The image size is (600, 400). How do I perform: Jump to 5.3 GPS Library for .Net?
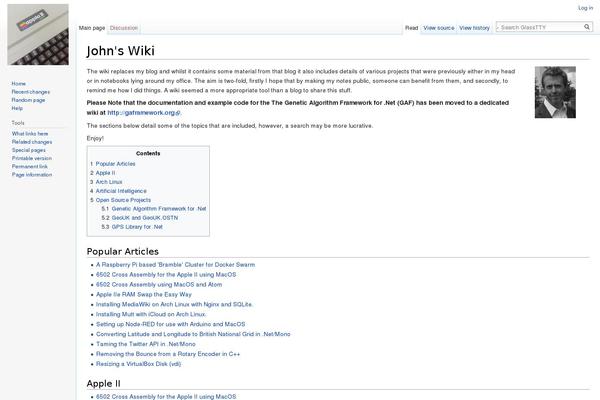point(132,227)
